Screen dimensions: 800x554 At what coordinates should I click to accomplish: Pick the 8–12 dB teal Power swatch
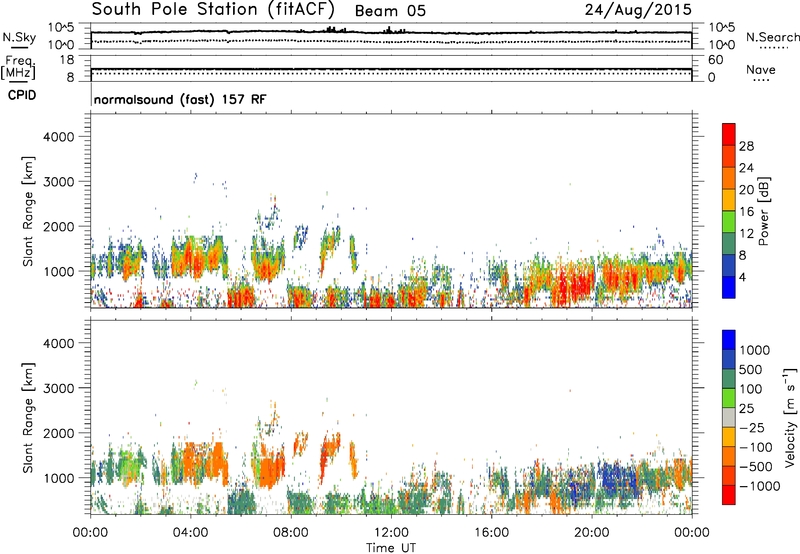729,244
